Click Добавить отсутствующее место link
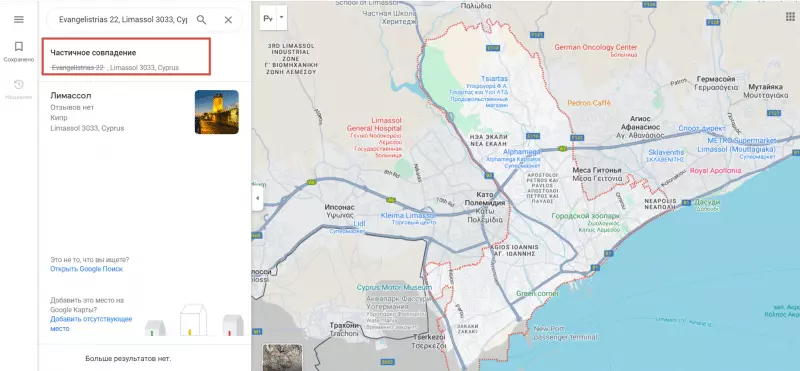The image size is (800, 371). point(91,324)
